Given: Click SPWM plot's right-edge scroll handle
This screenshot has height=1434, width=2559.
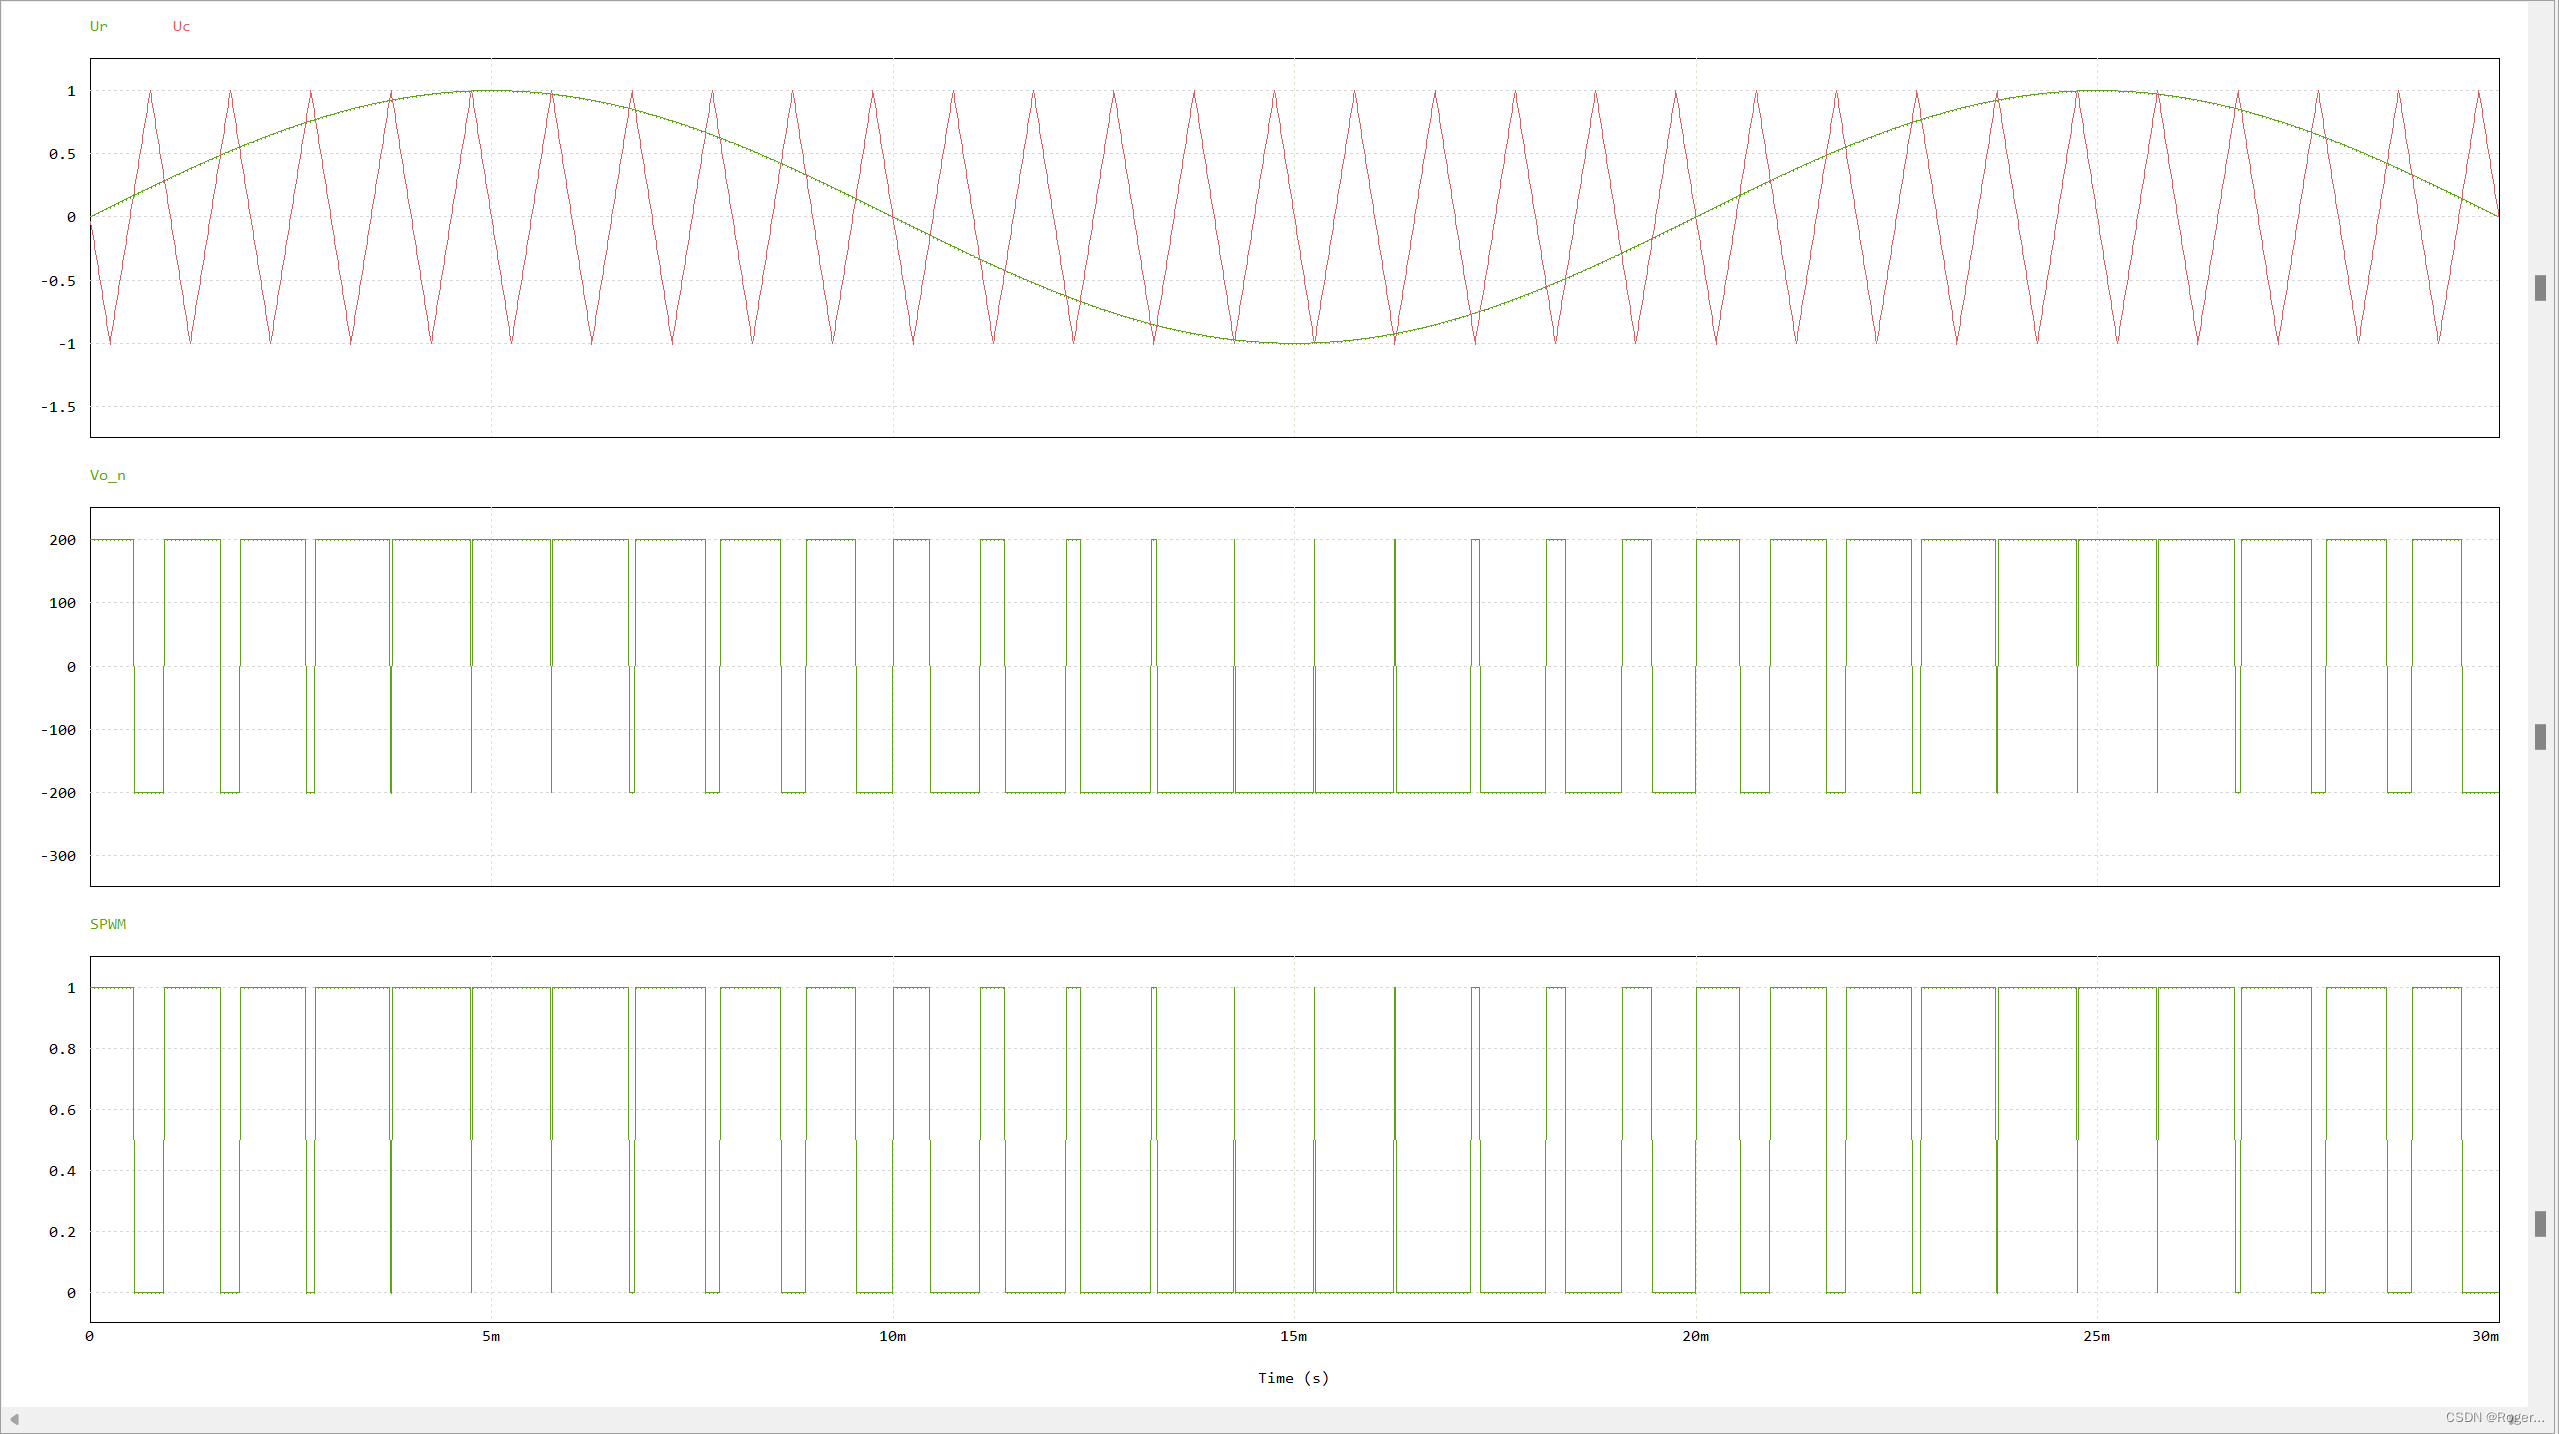Looking at the screenshot, I should (2540, 1224).
